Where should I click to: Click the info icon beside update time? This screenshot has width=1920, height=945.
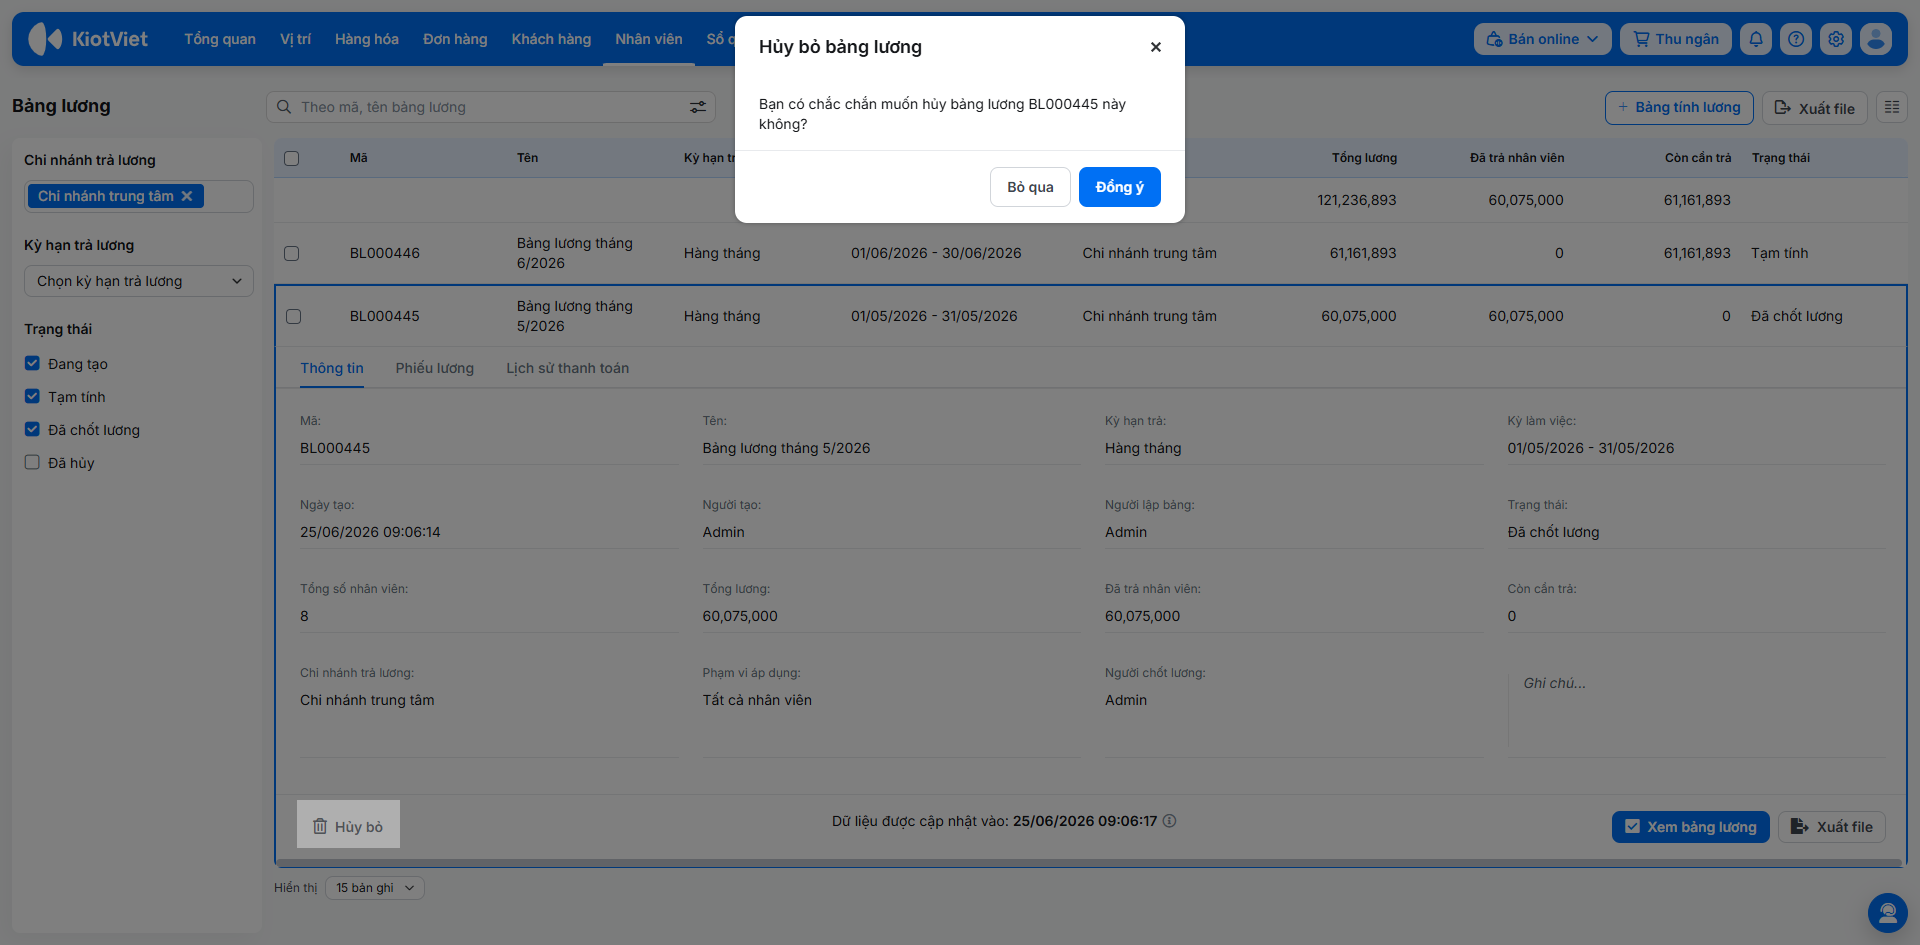[x=1170, y=821]
